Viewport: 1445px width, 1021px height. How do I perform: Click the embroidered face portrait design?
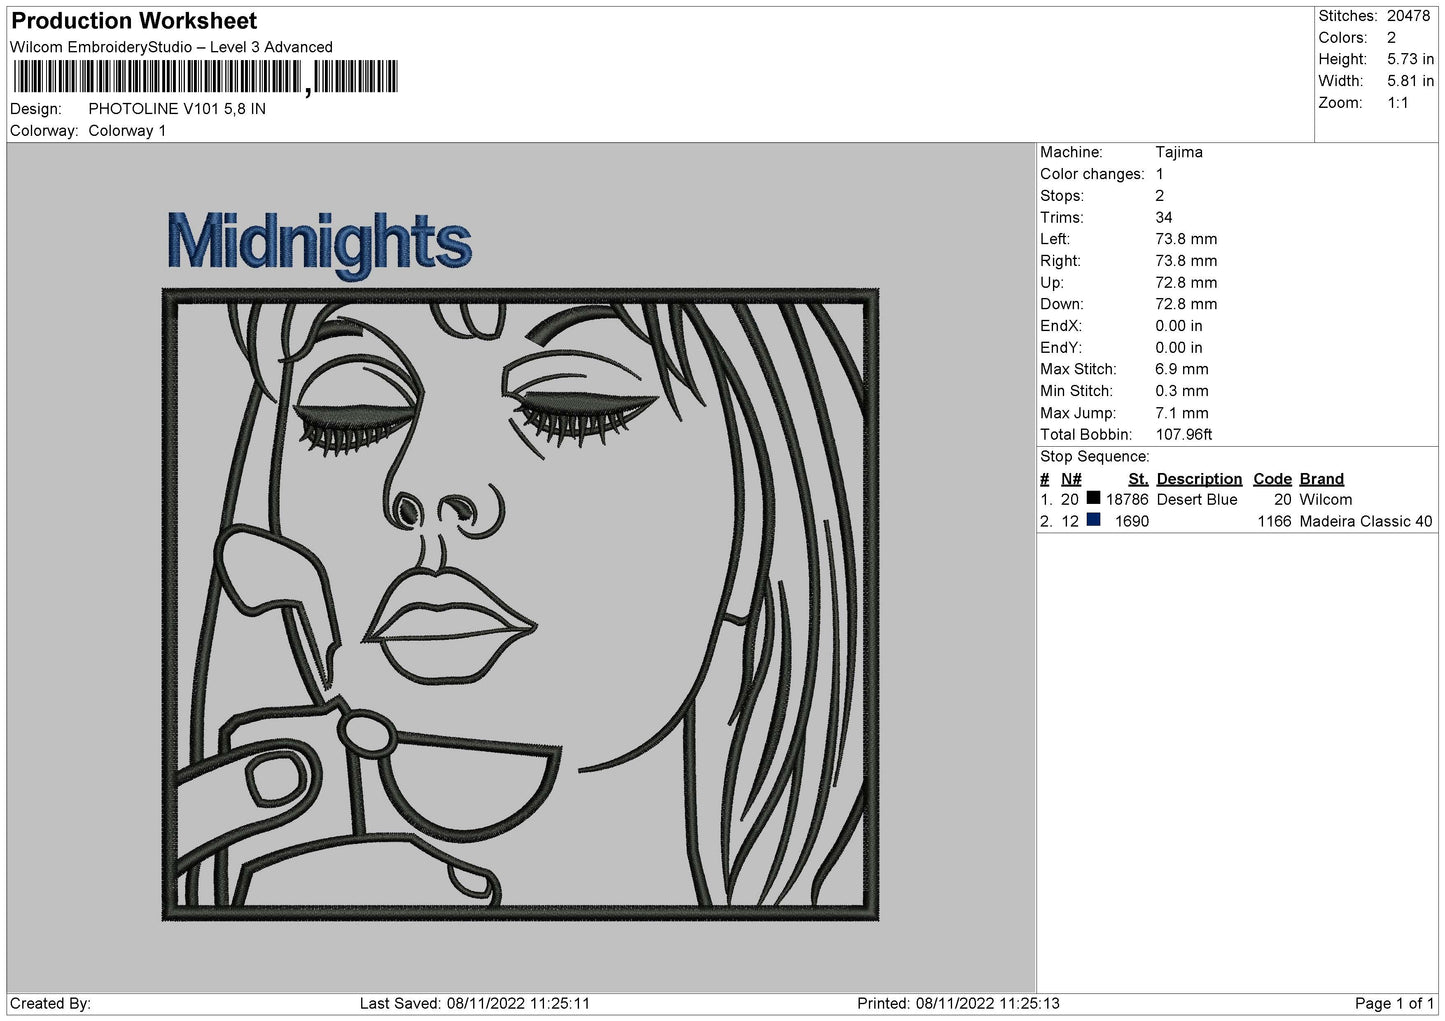(x=520, y=604)
